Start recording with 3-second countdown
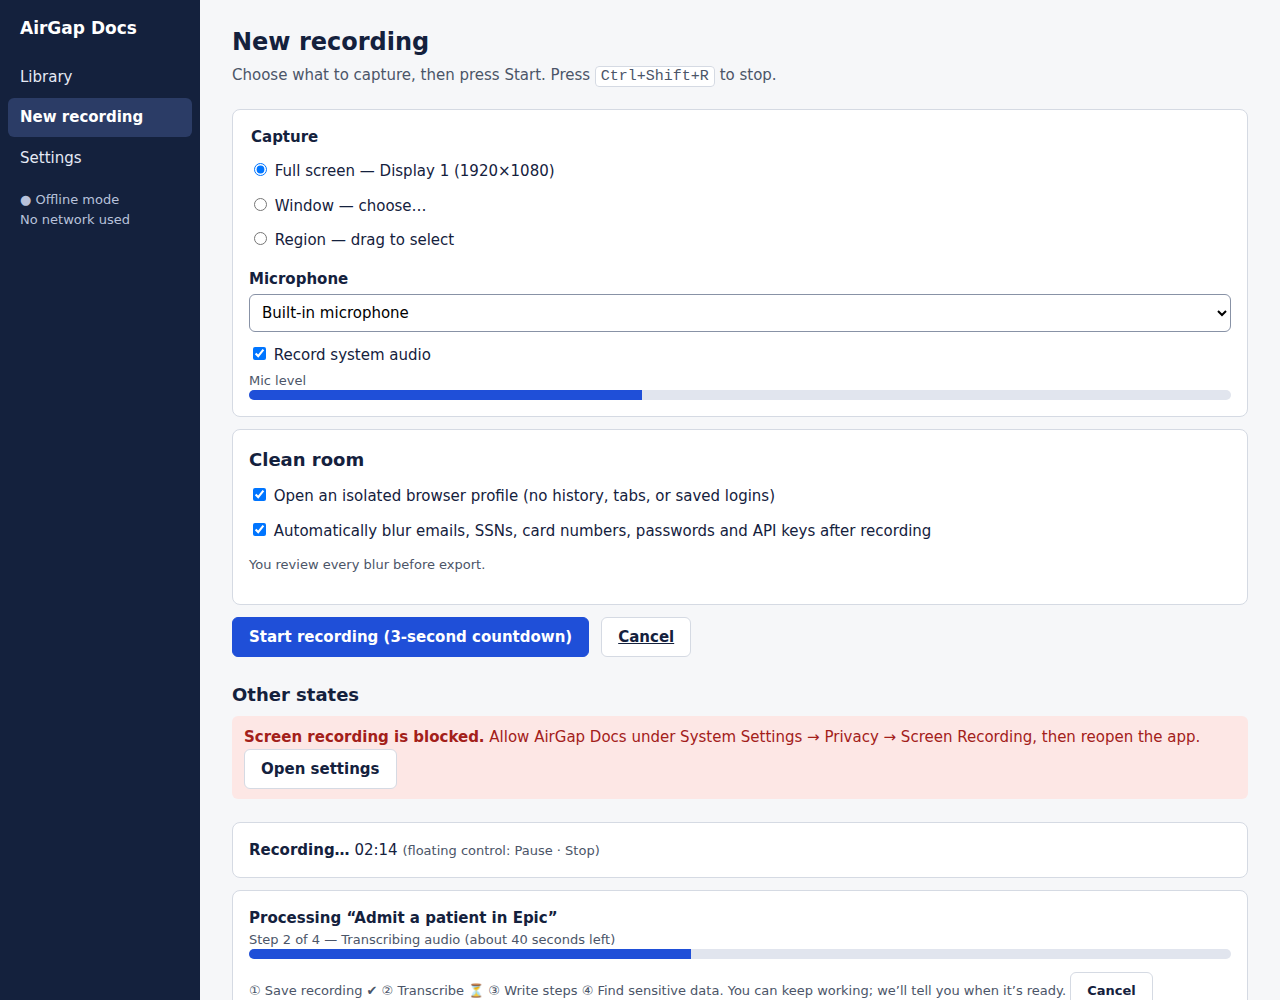 (x=410, y=637)
